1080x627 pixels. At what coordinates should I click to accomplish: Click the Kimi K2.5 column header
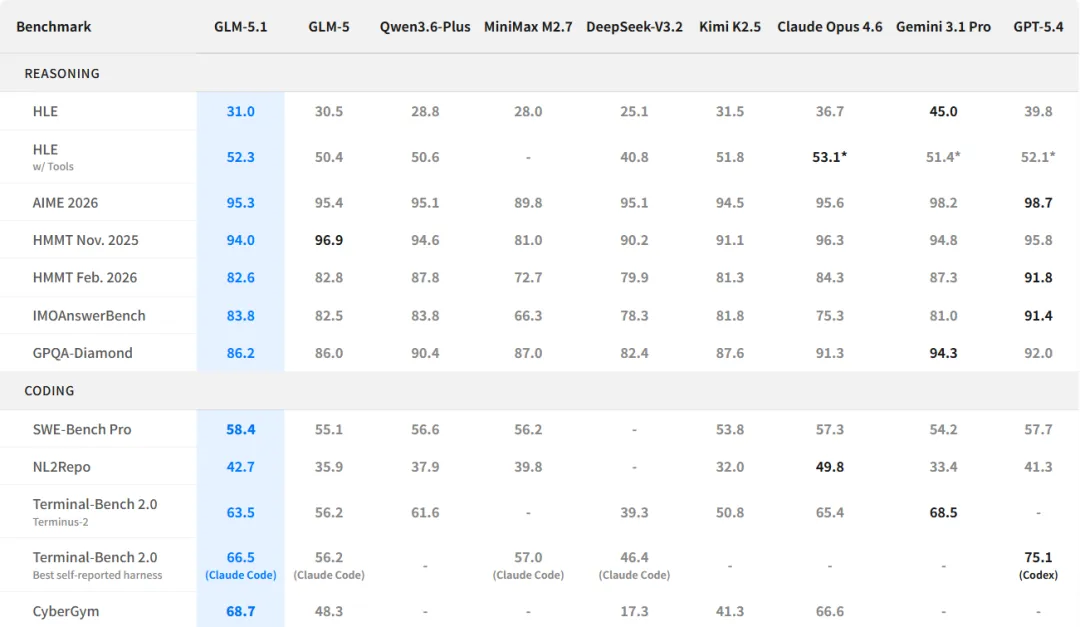pos(730,27)
